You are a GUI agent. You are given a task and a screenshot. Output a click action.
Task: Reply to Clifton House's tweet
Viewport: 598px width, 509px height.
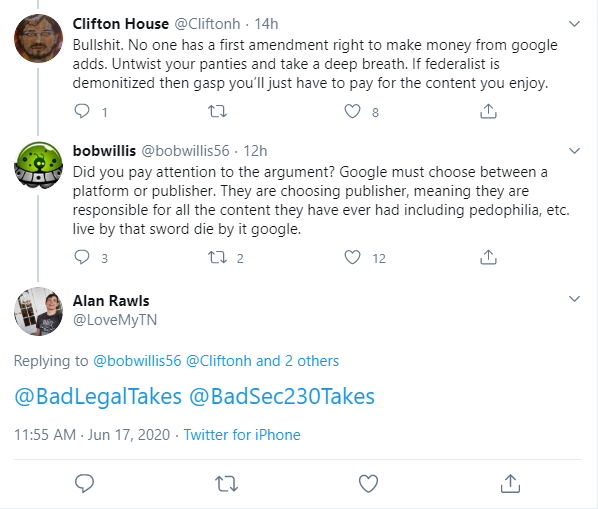(x=82, y=111)
